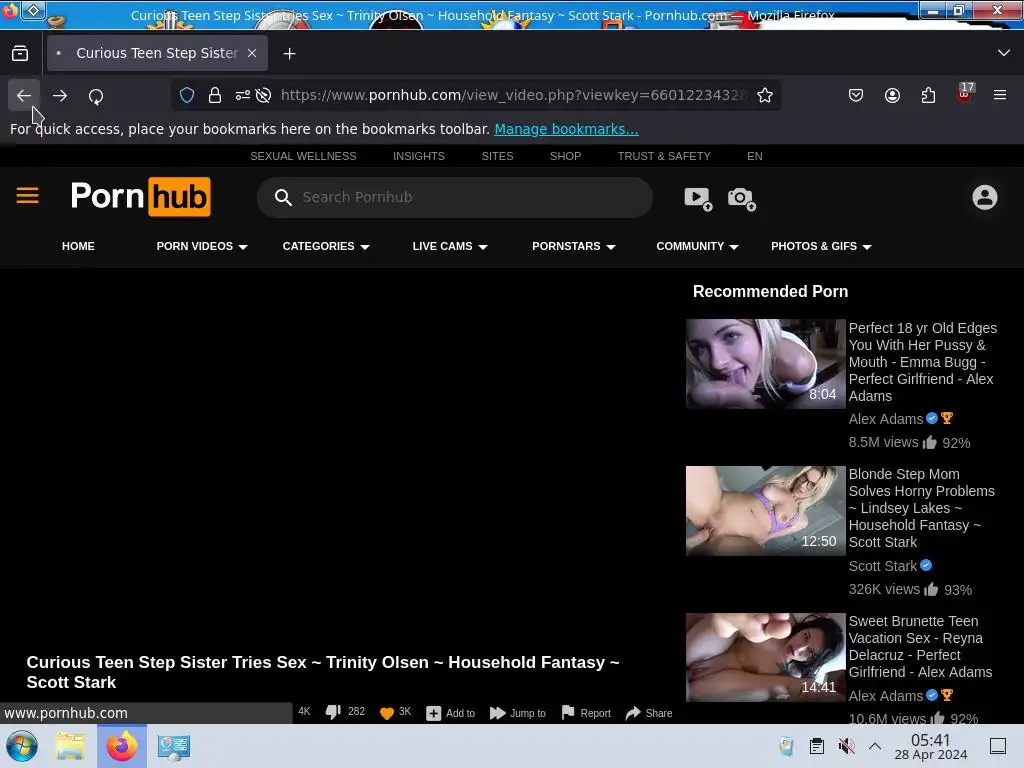The width and height of the screenshot is (1024, 768).
Task: Open SITES in the top bar
Action: coord(497,156)
